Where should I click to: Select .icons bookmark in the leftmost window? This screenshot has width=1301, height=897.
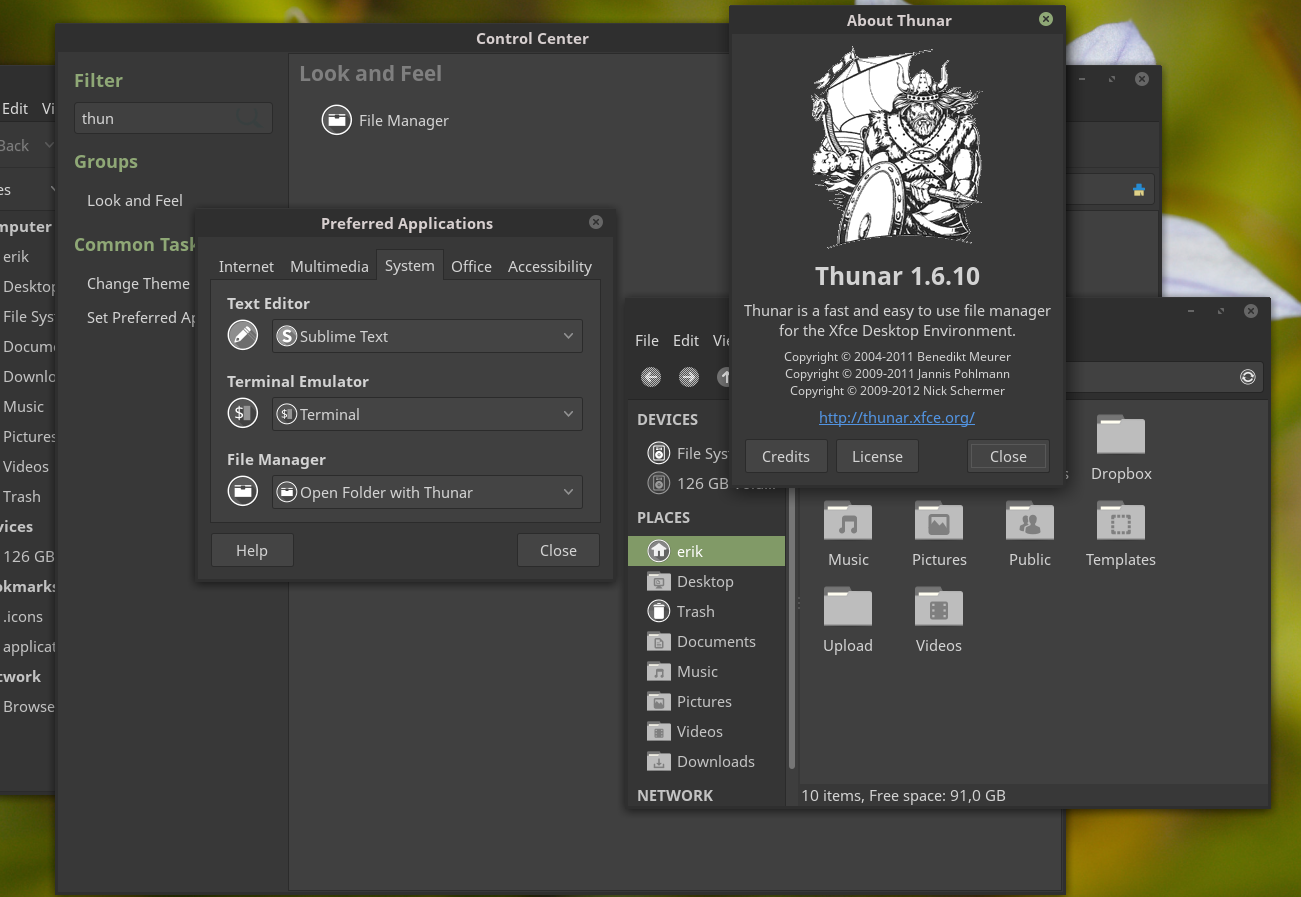pyautogui.click(x=22, y=616)
